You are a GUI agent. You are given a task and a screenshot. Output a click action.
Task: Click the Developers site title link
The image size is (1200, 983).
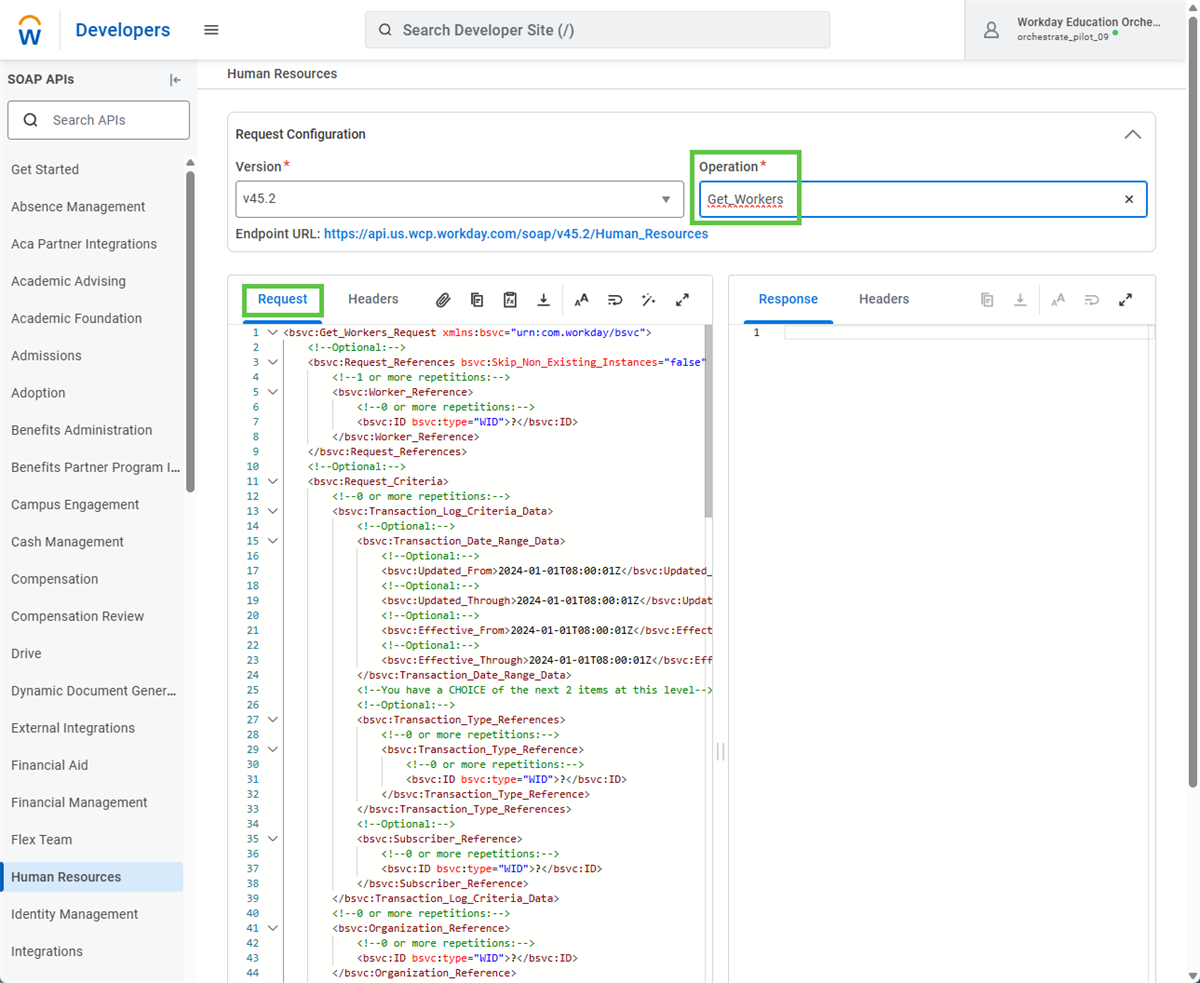click(123, 30)
